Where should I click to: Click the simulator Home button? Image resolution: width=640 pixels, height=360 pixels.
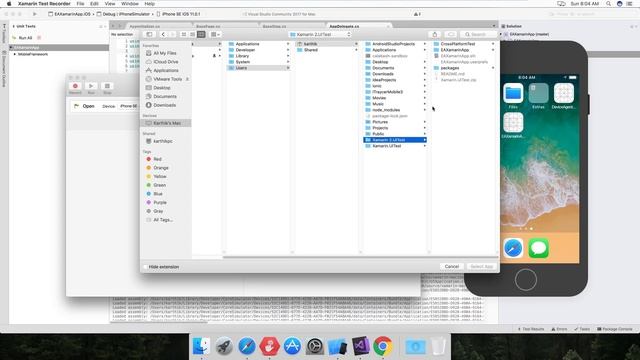(x=526, y=280)
